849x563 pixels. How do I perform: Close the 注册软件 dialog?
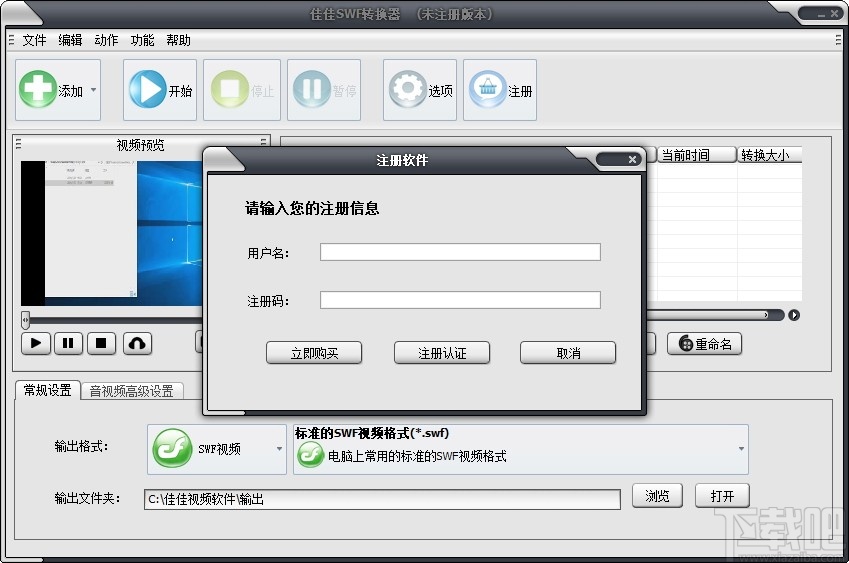click(x=632, y=159)
